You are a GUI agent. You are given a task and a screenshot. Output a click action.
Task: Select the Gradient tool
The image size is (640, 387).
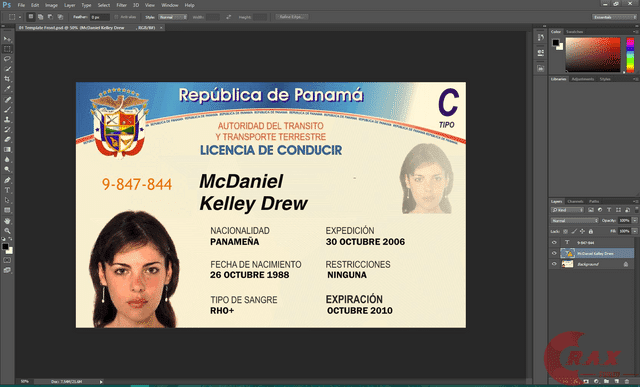click(x=7, y=149)
